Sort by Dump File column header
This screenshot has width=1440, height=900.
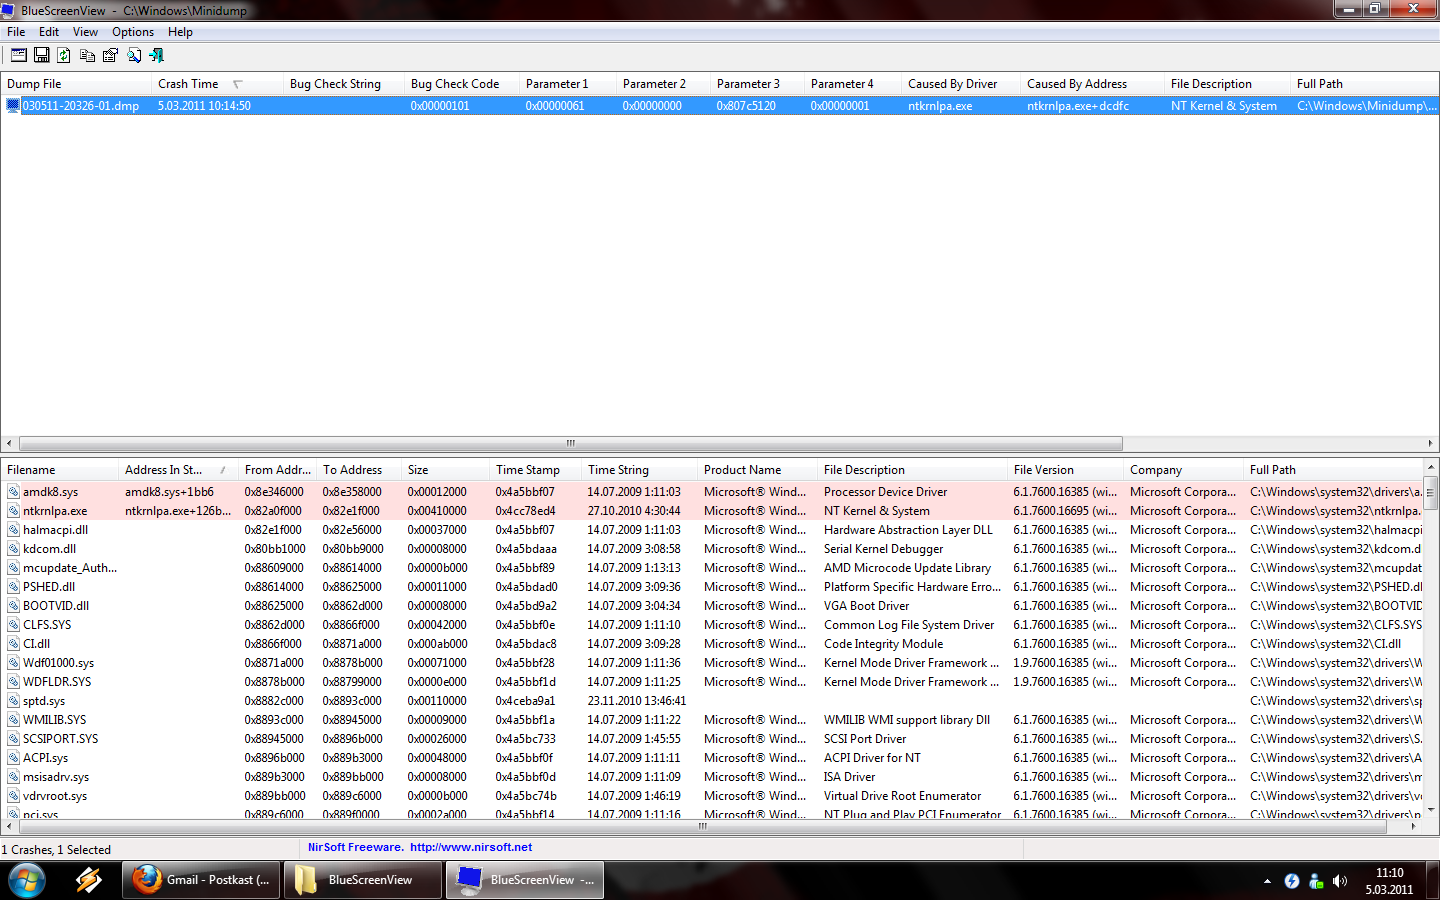[76, 84]
